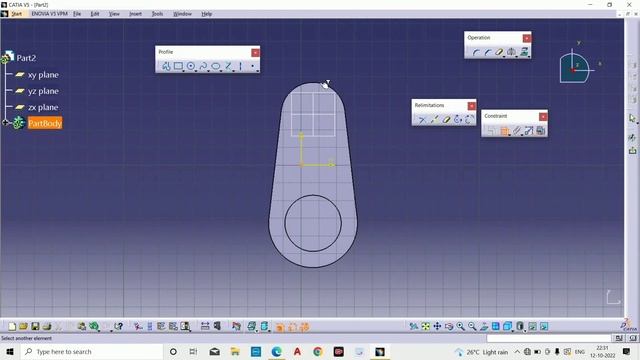Open the View menu
640x360 pixels.
point(114,14)
